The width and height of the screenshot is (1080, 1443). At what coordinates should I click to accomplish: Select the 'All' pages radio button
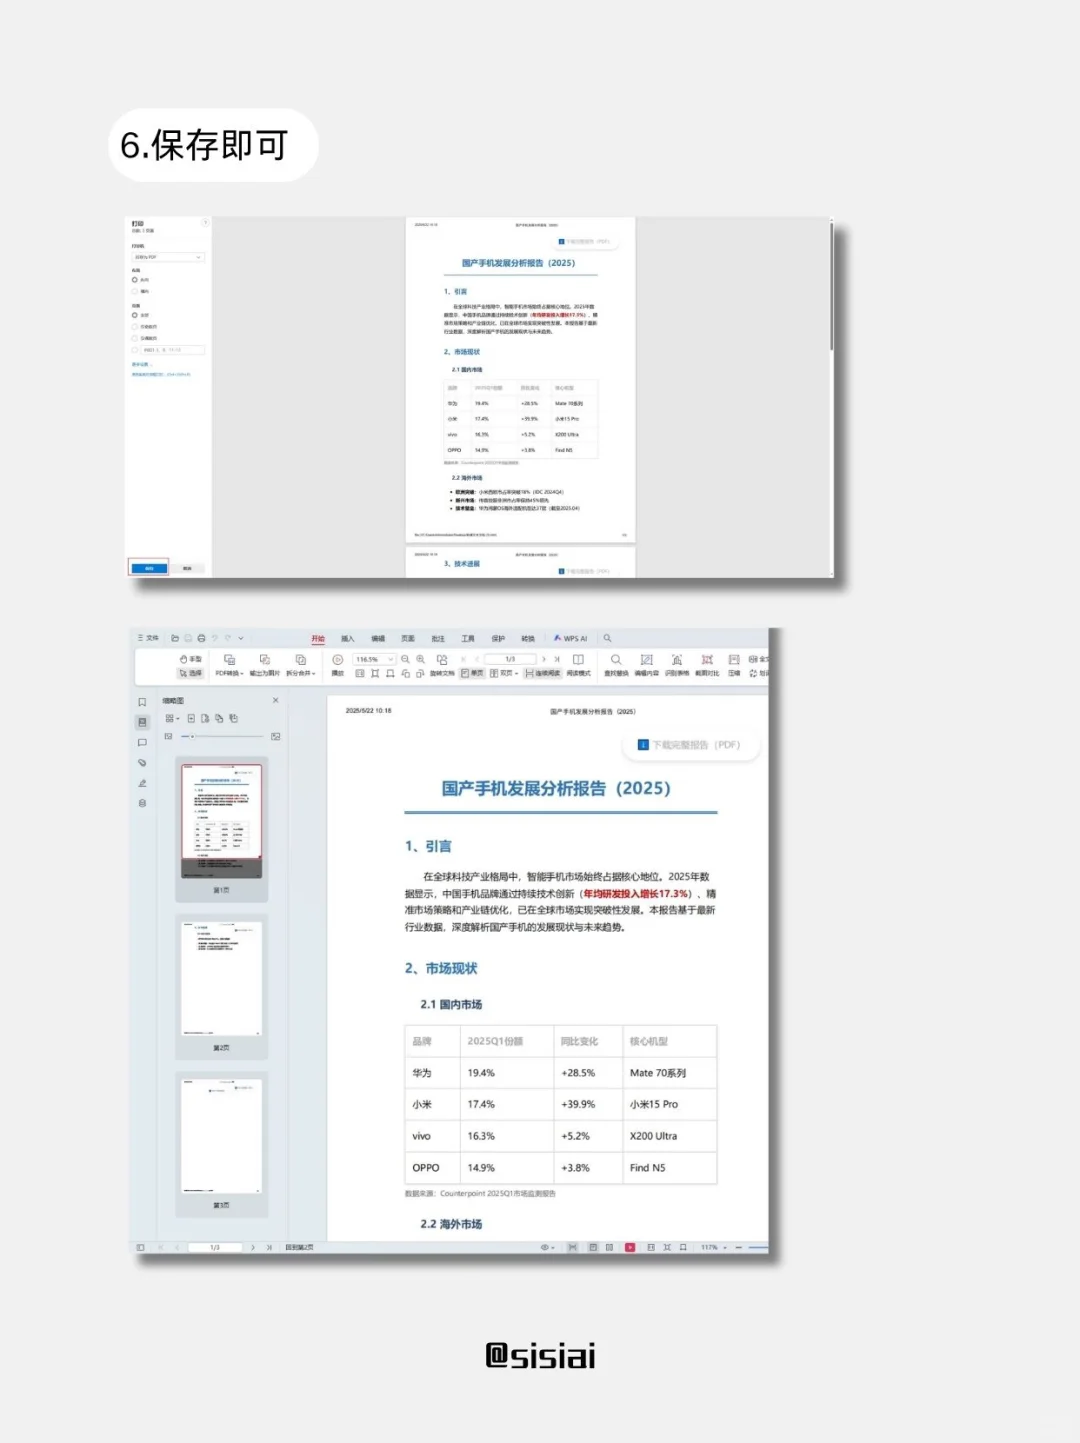[135, 315]
